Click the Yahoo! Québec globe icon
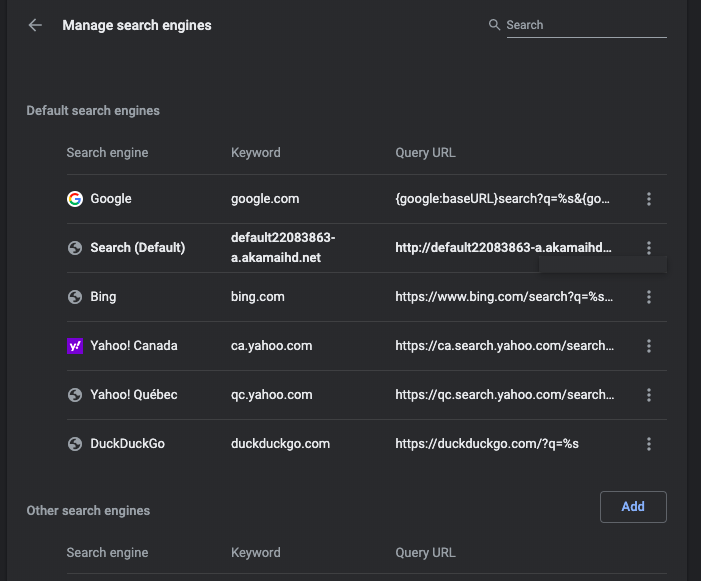Image resolution: width=701 pixels, height=581 pixels. (x=75, y=395)
